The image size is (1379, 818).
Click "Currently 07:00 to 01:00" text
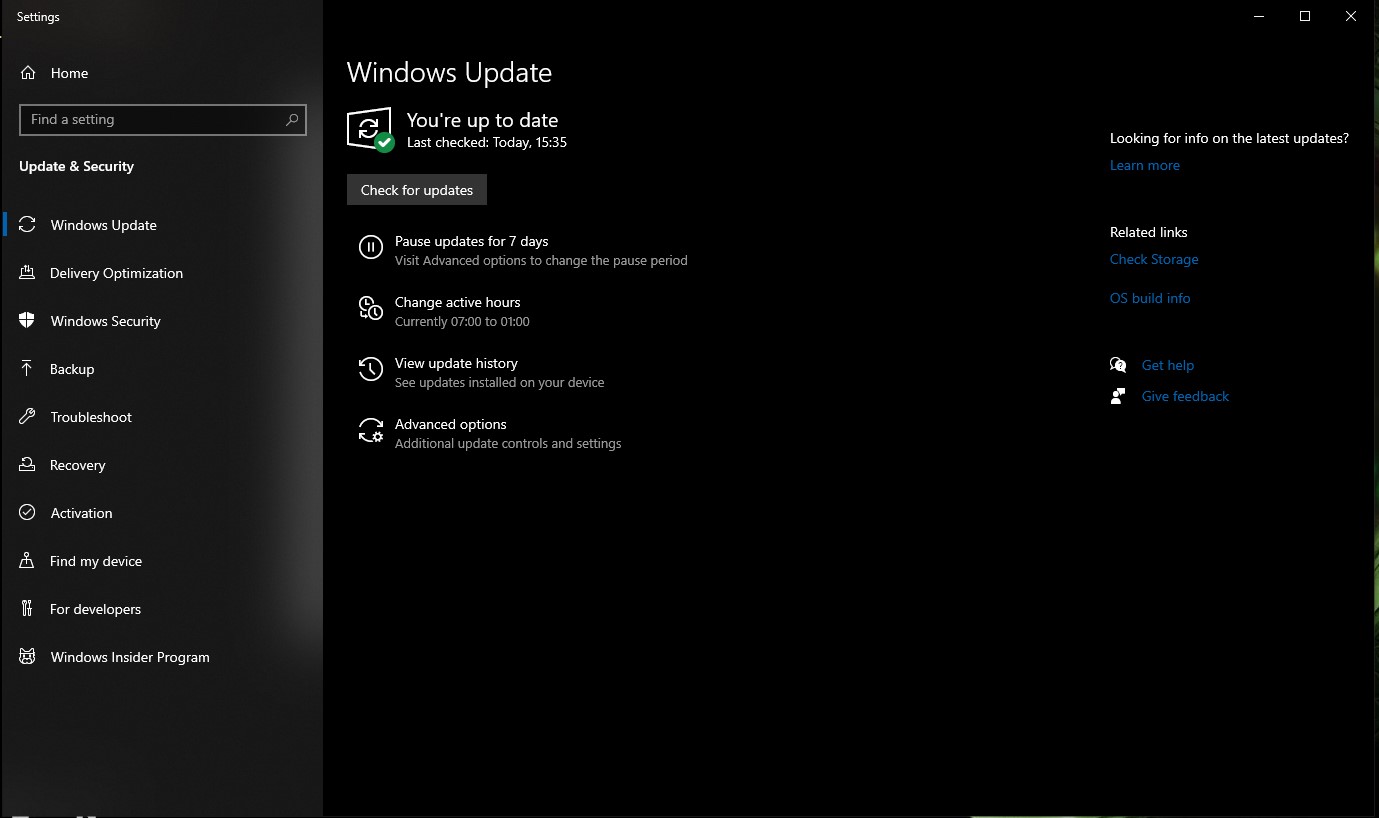(462, 321)
